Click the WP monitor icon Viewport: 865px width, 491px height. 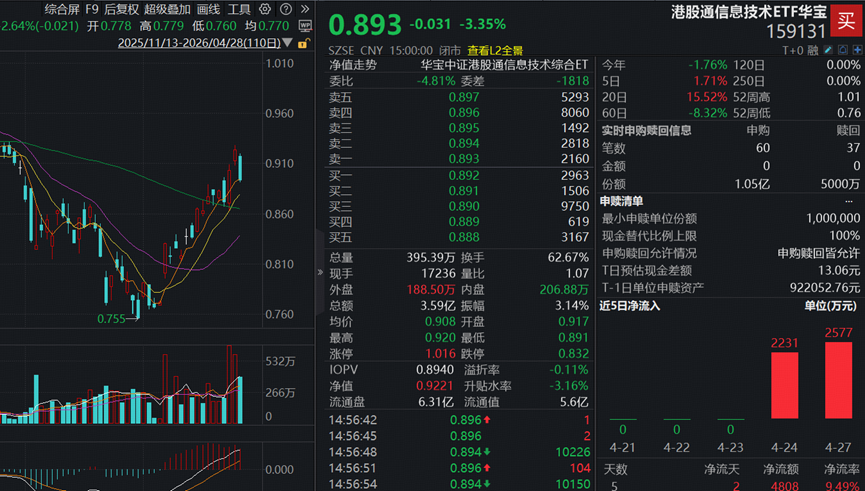[305, 26]
